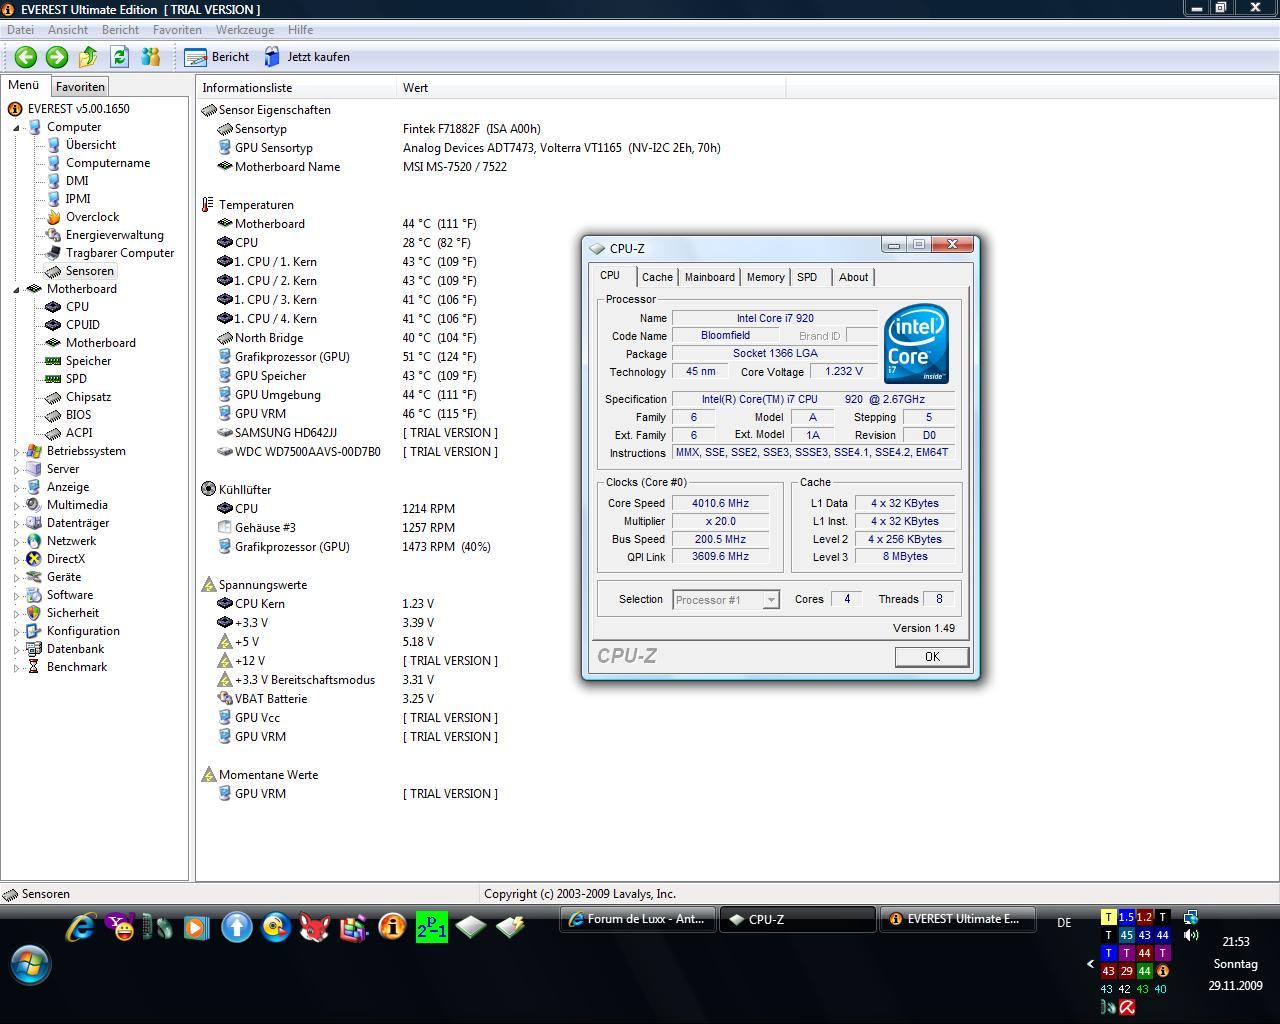
Task: Open the Datei menu
Action: click(20, 30)
